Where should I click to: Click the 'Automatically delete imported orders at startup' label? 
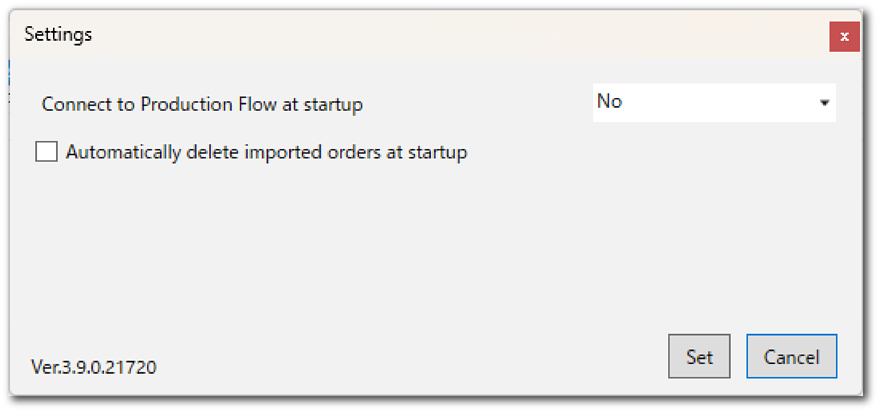[x=266, y=153]
